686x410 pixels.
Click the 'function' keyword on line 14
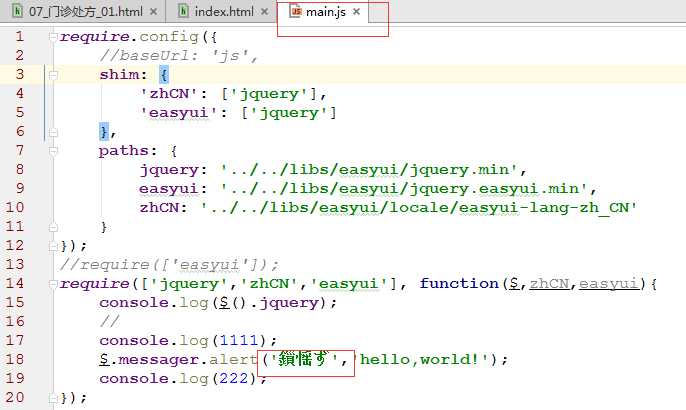click(x=458, y=284)
